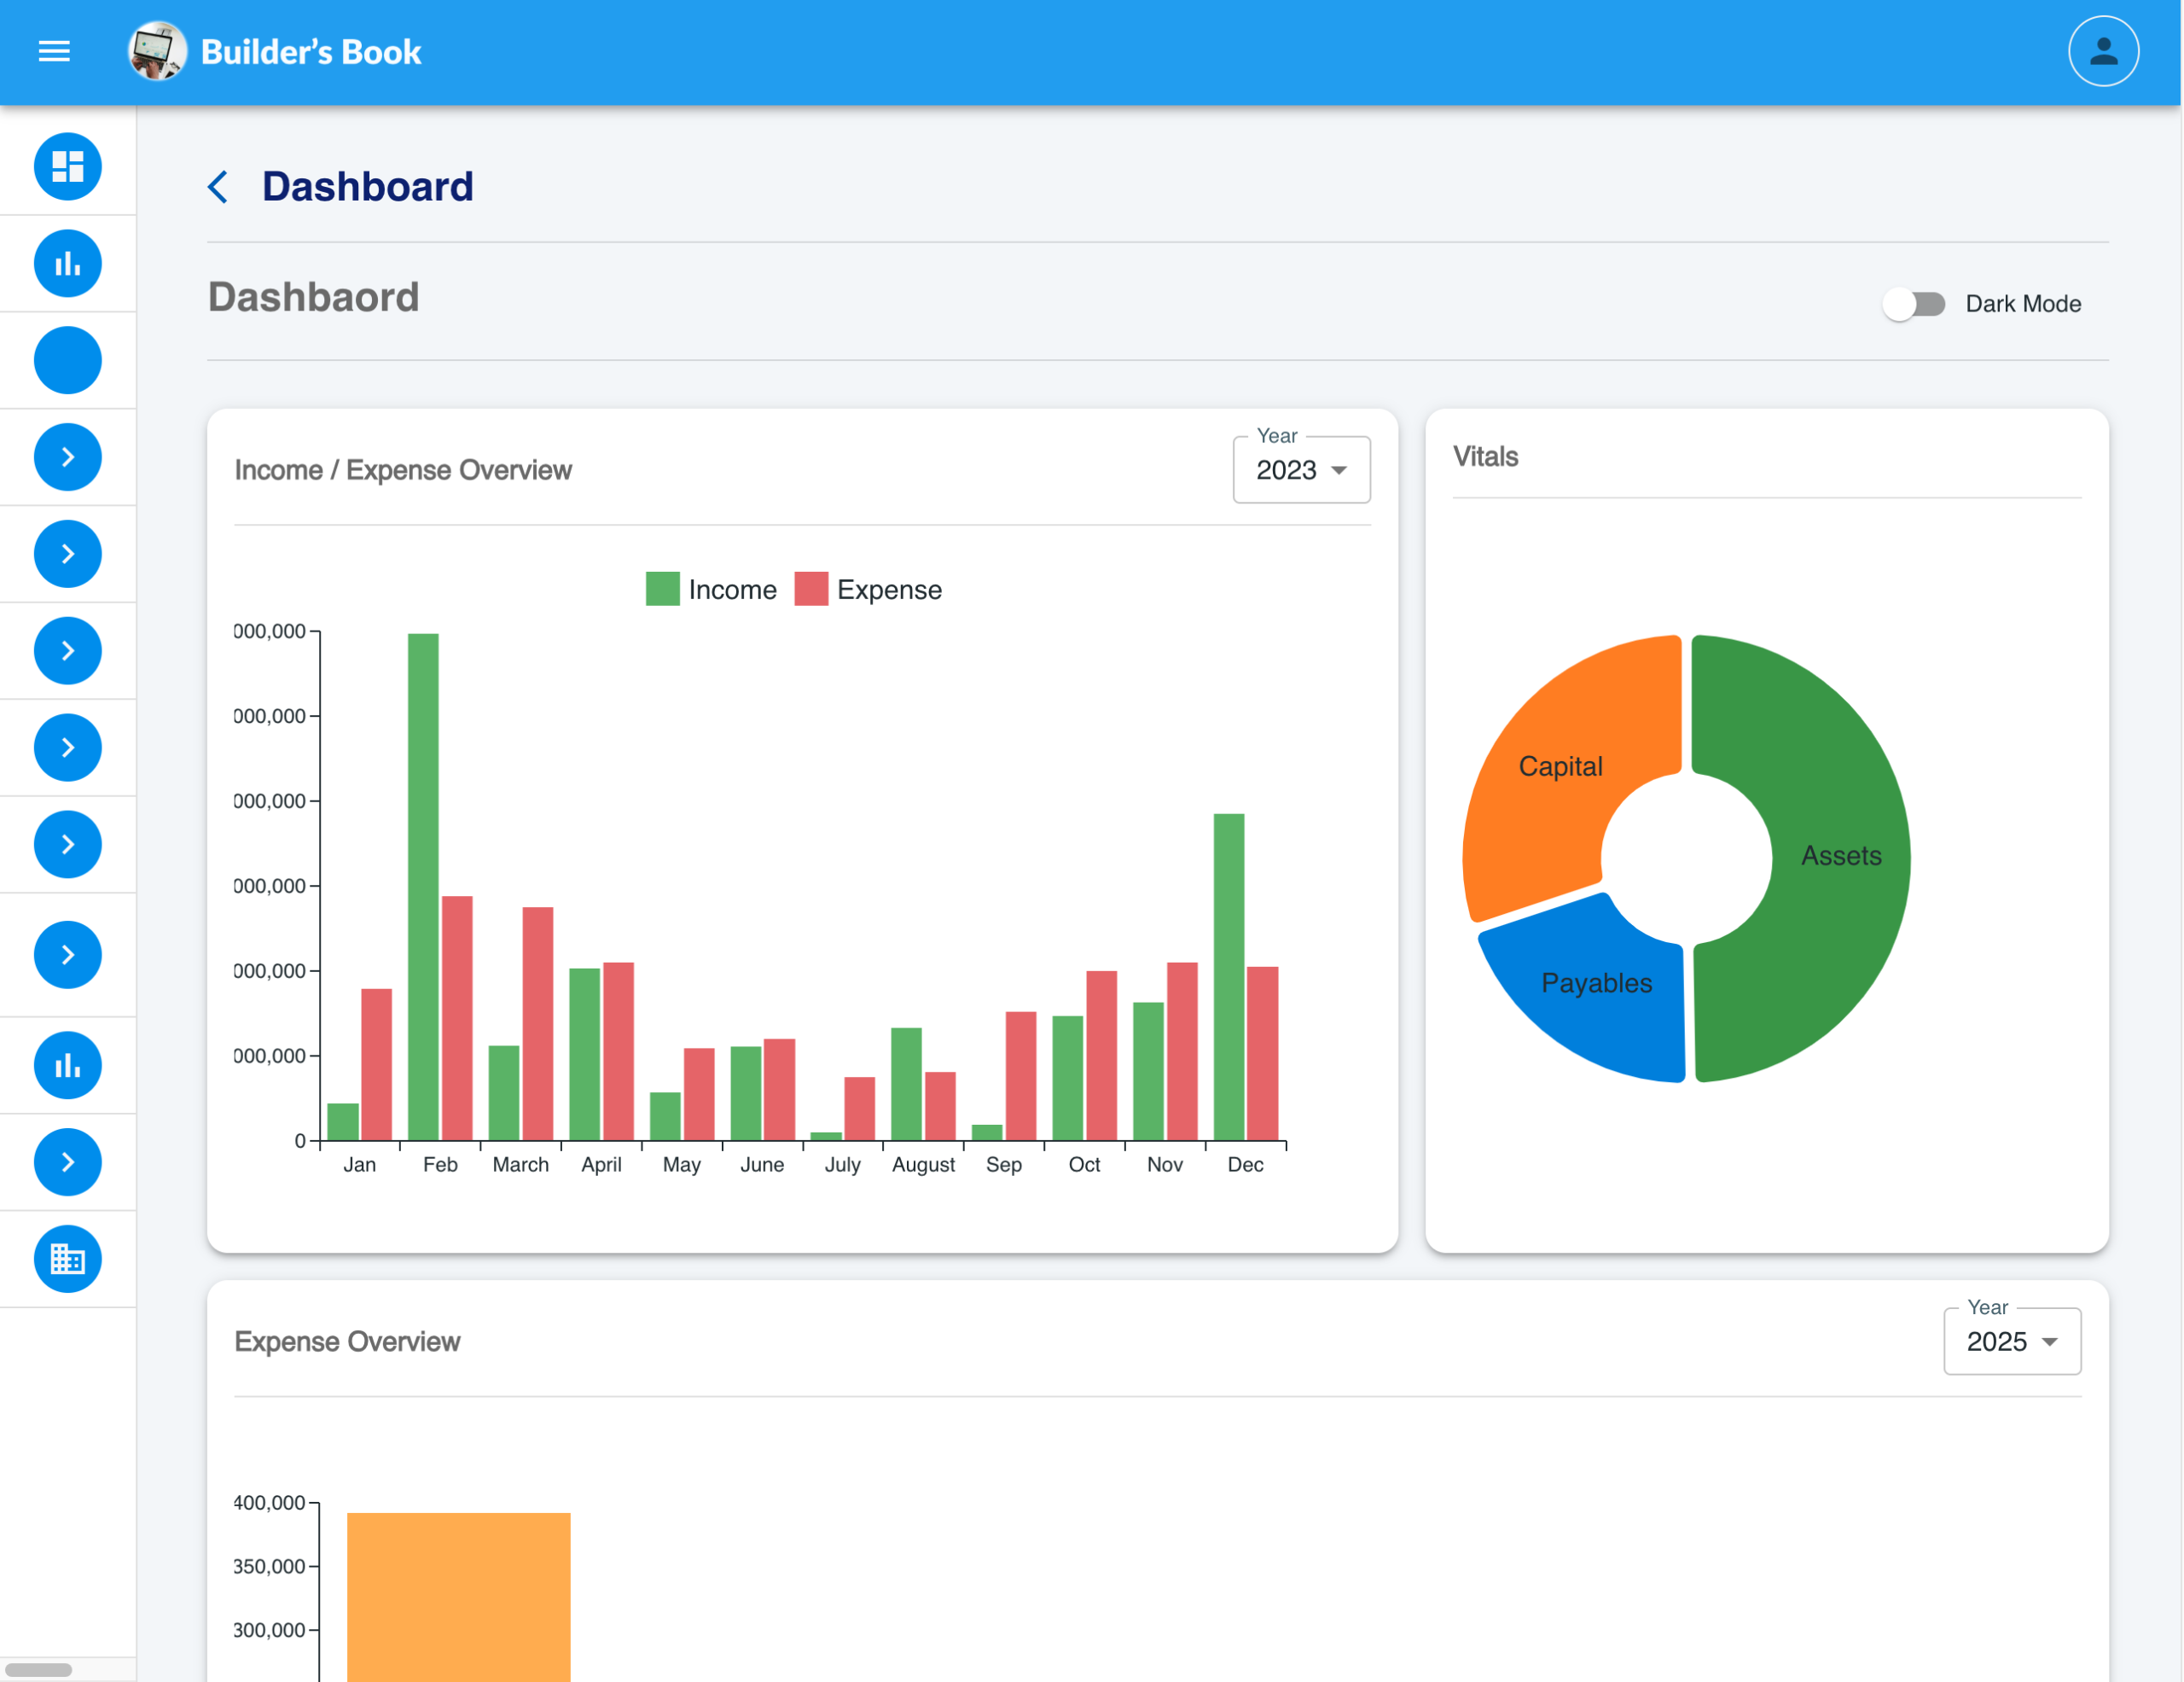Image resolution: width=2184 pixels, height=1682 pixels.
Task: Click the Capital donut chart segment
Action: [x=1560, y=767]
